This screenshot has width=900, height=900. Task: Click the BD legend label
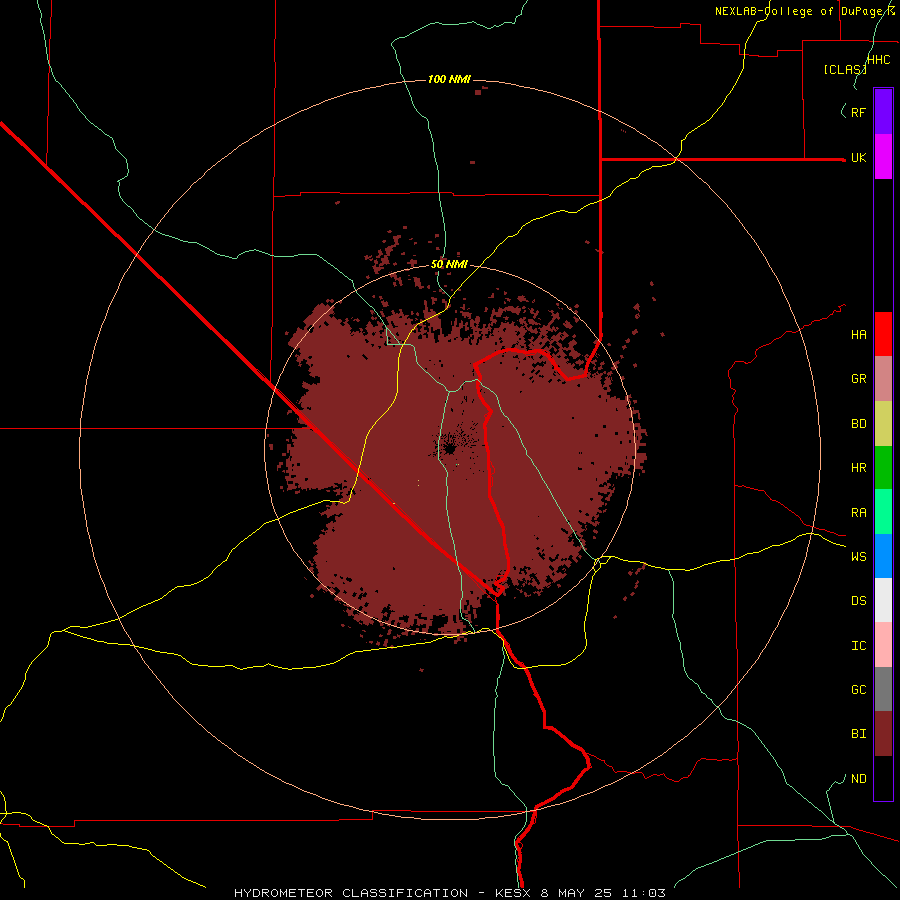pos(858,424)
